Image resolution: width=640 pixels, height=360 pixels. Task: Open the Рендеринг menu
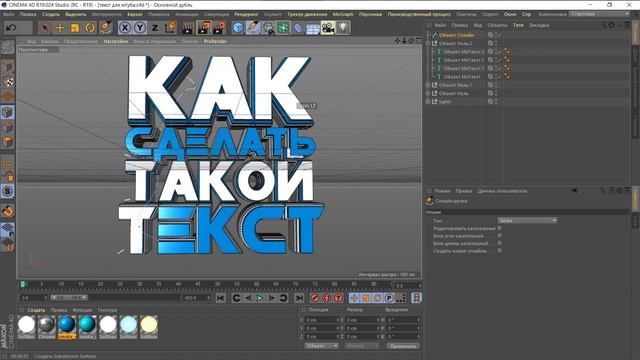pos(246,14)
